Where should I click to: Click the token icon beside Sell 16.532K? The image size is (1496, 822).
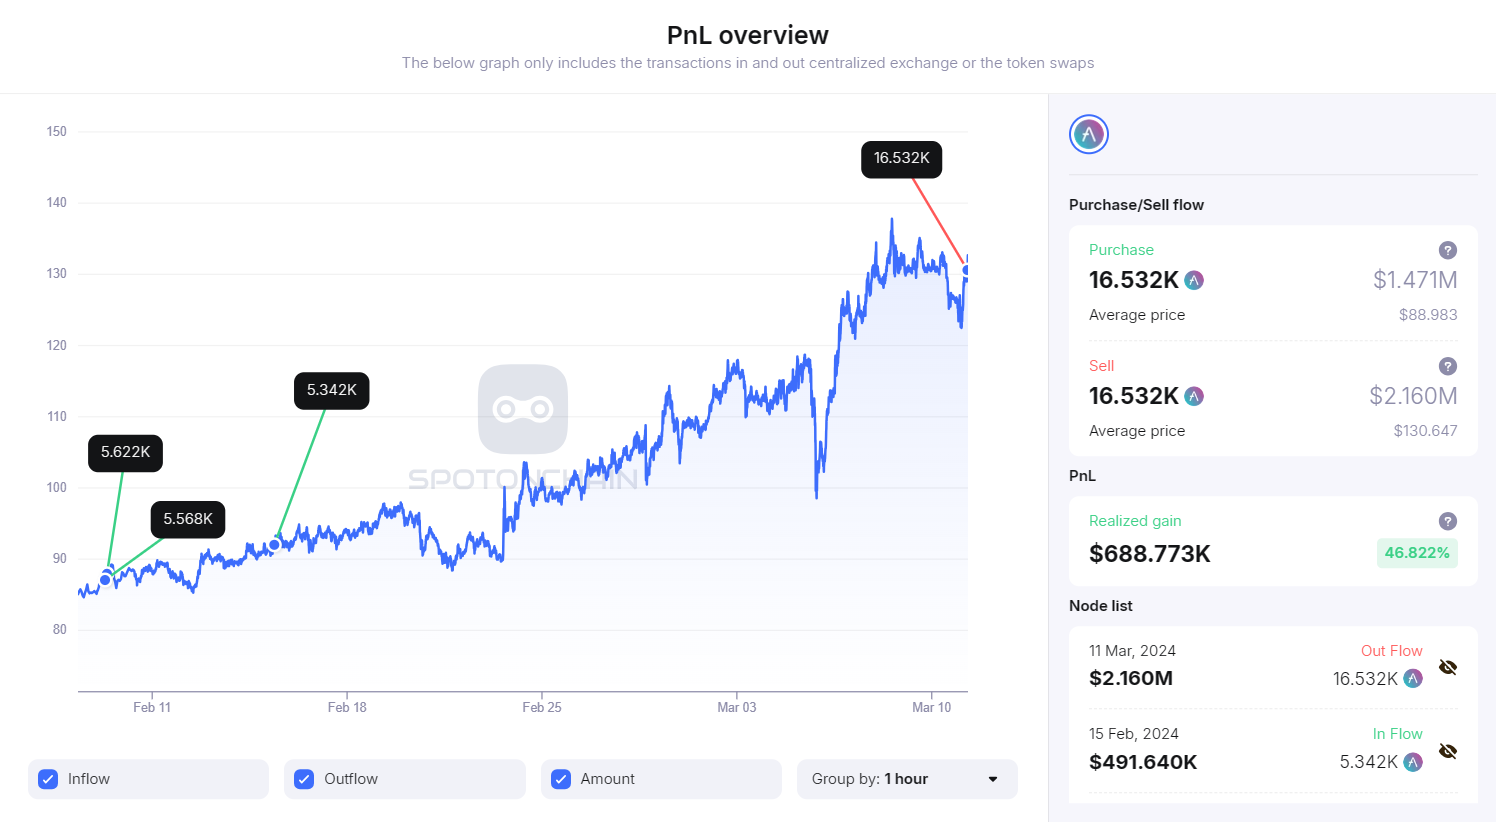pyautogui.click(x=1194, y=396)
